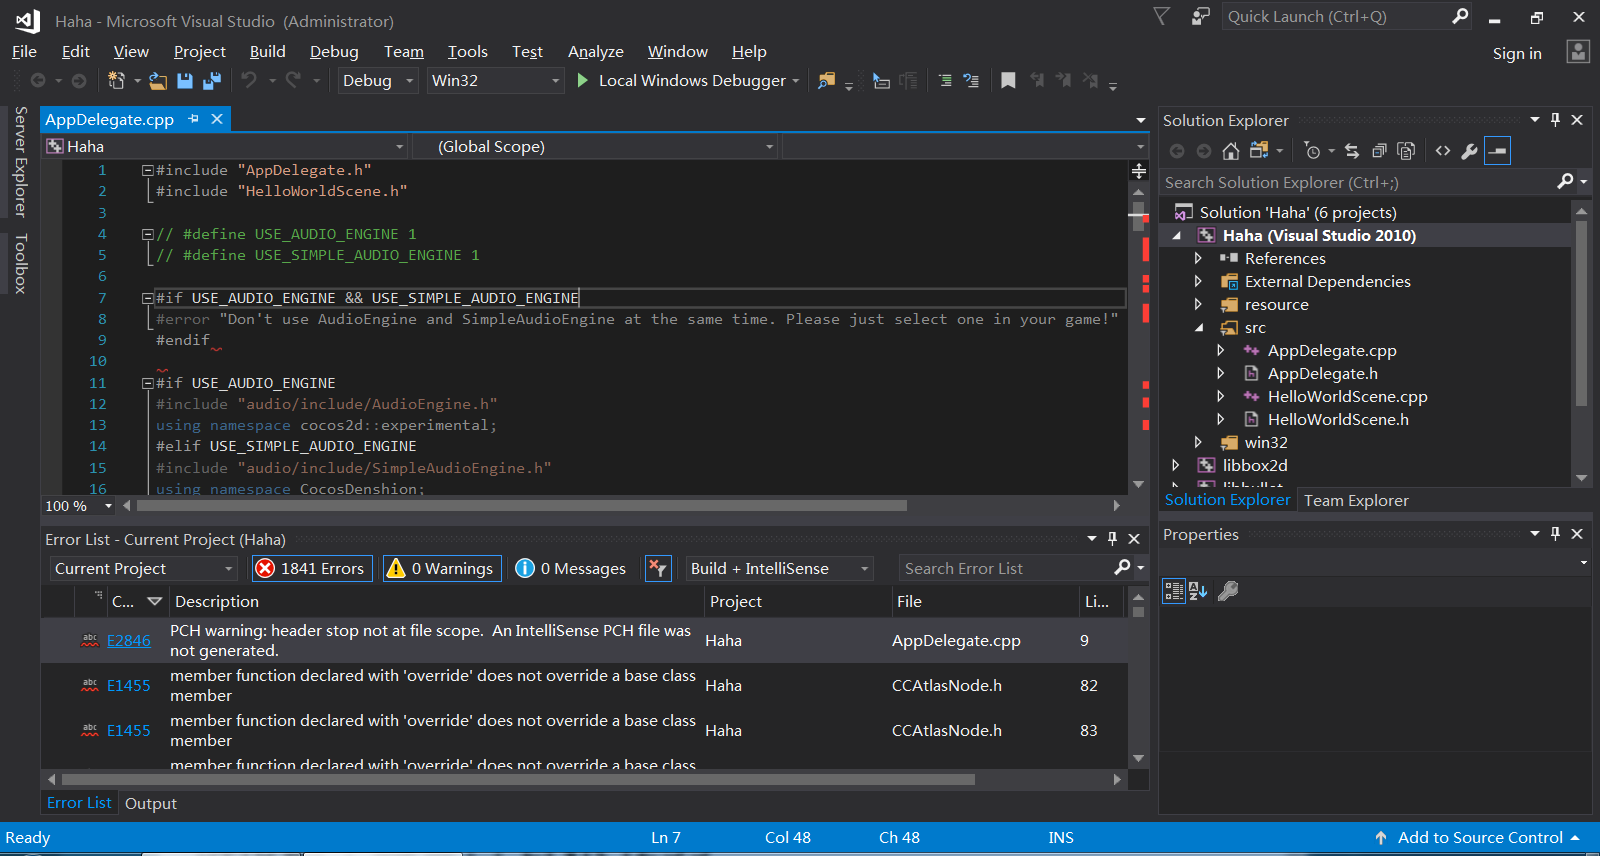
Task: Click the Save All toolbar icon
Action: (x=212, y=81)
